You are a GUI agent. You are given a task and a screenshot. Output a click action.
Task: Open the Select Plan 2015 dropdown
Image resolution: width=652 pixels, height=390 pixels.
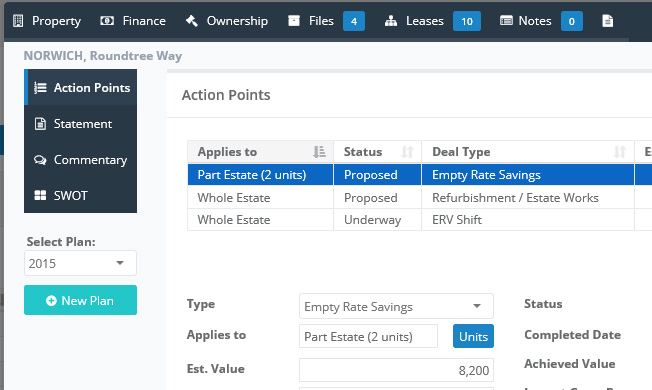point(80,263)
